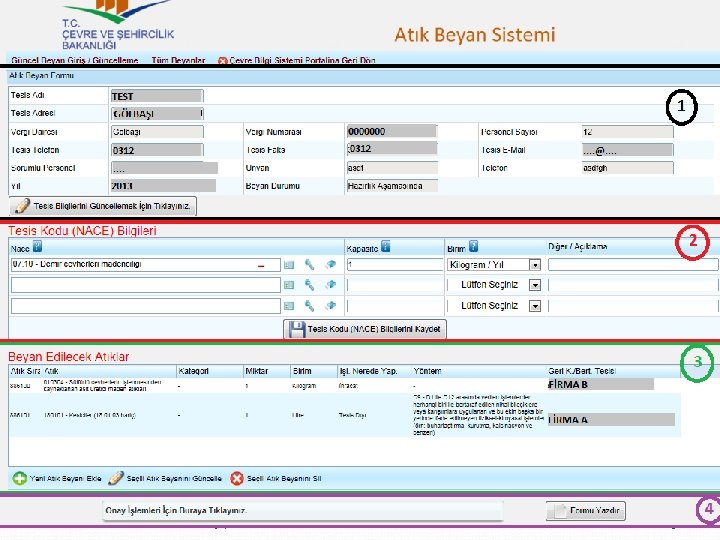This screenshot has width=720, height=540.
Task: Click eraser clear icon in the 07.10 row
Action: [x=331, y=264]
